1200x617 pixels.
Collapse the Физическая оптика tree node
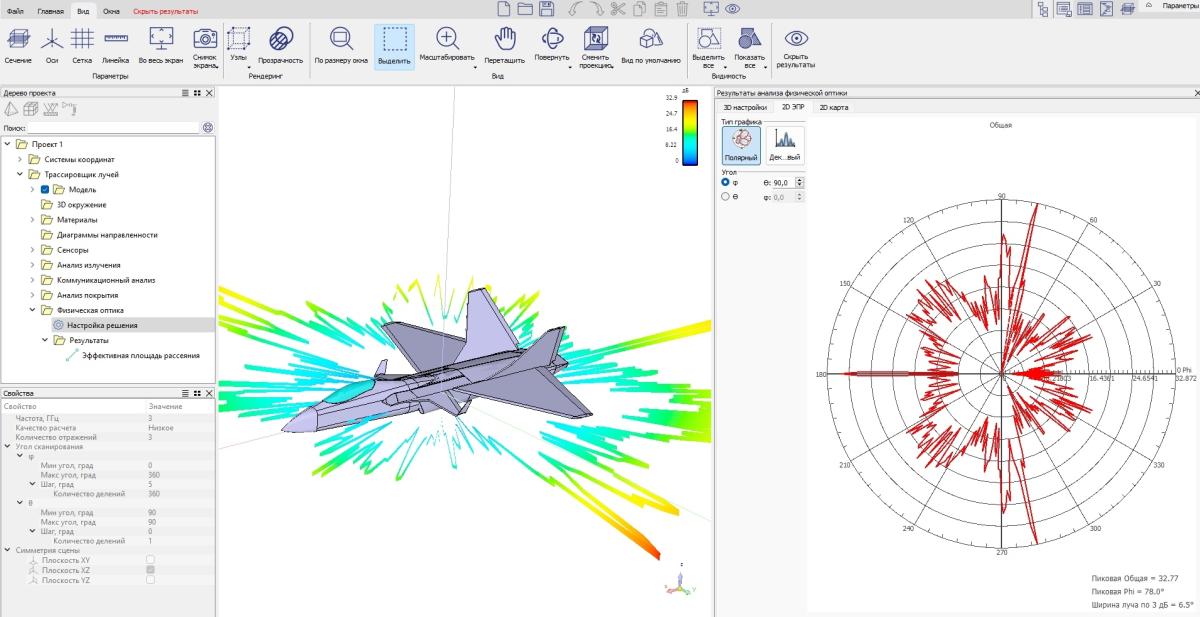point(33,310)
